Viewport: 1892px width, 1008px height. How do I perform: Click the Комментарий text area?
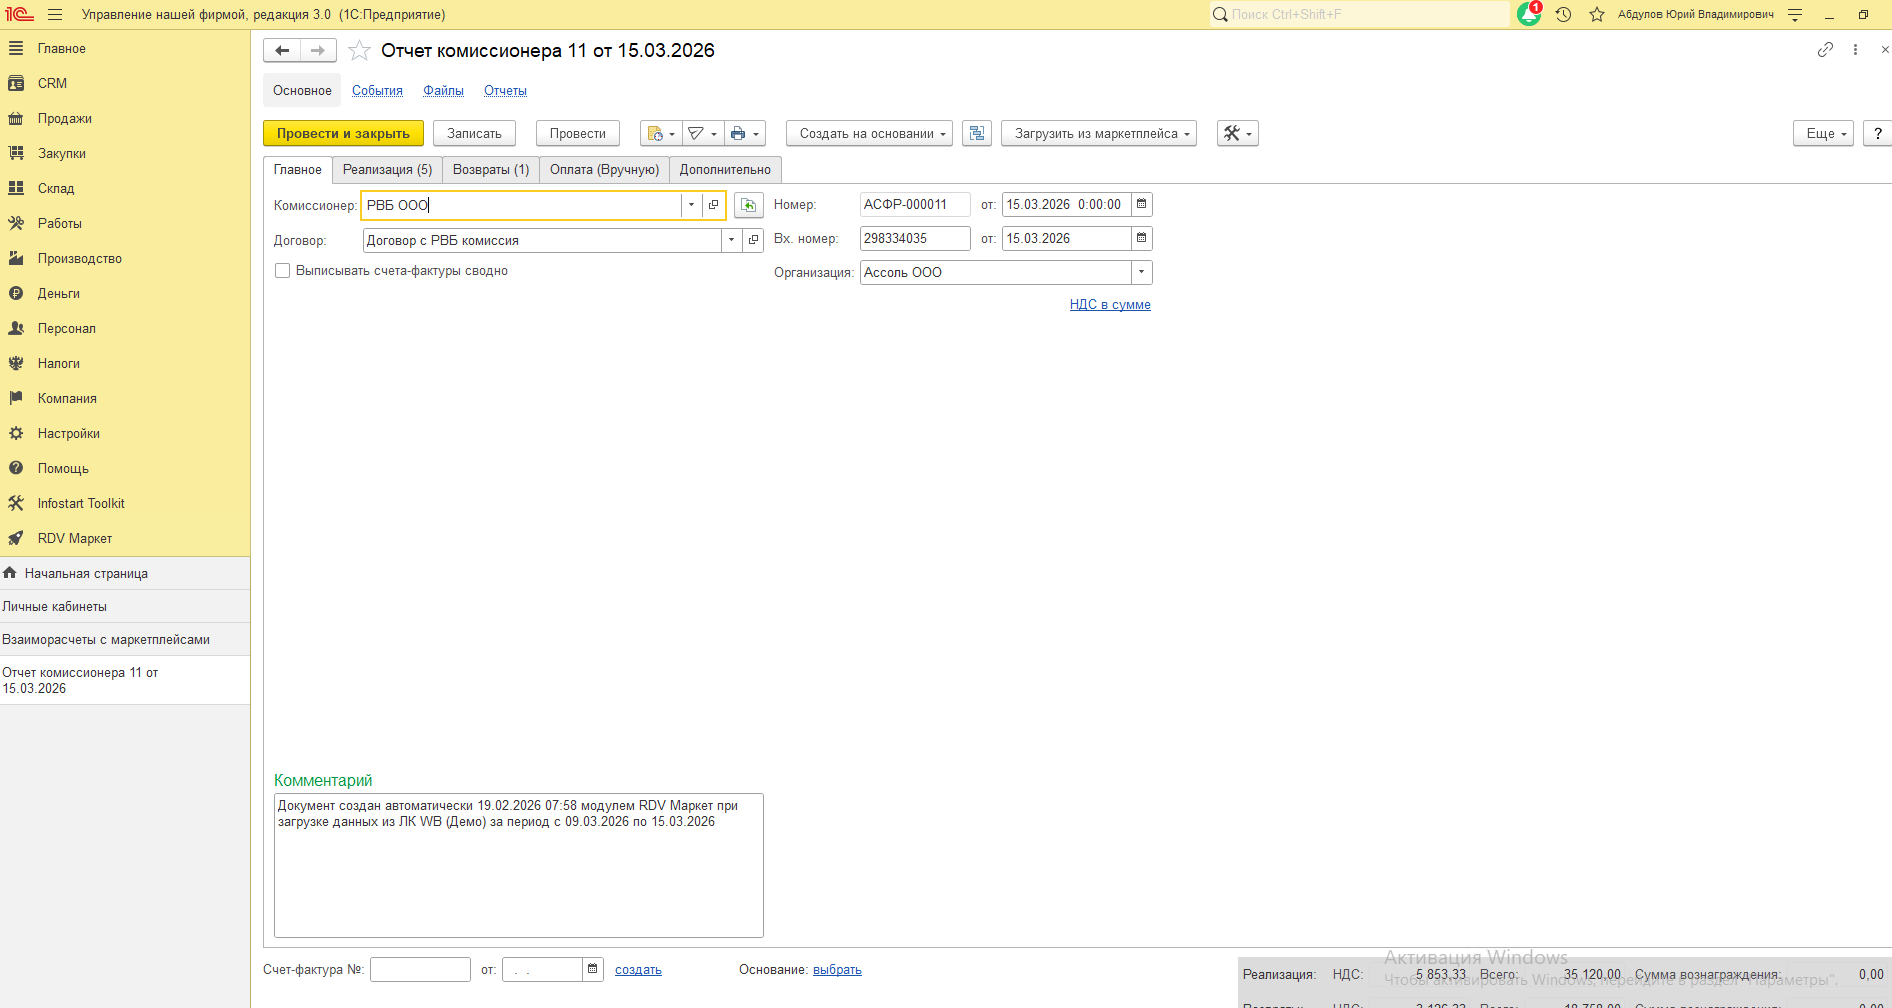[519, 865]
